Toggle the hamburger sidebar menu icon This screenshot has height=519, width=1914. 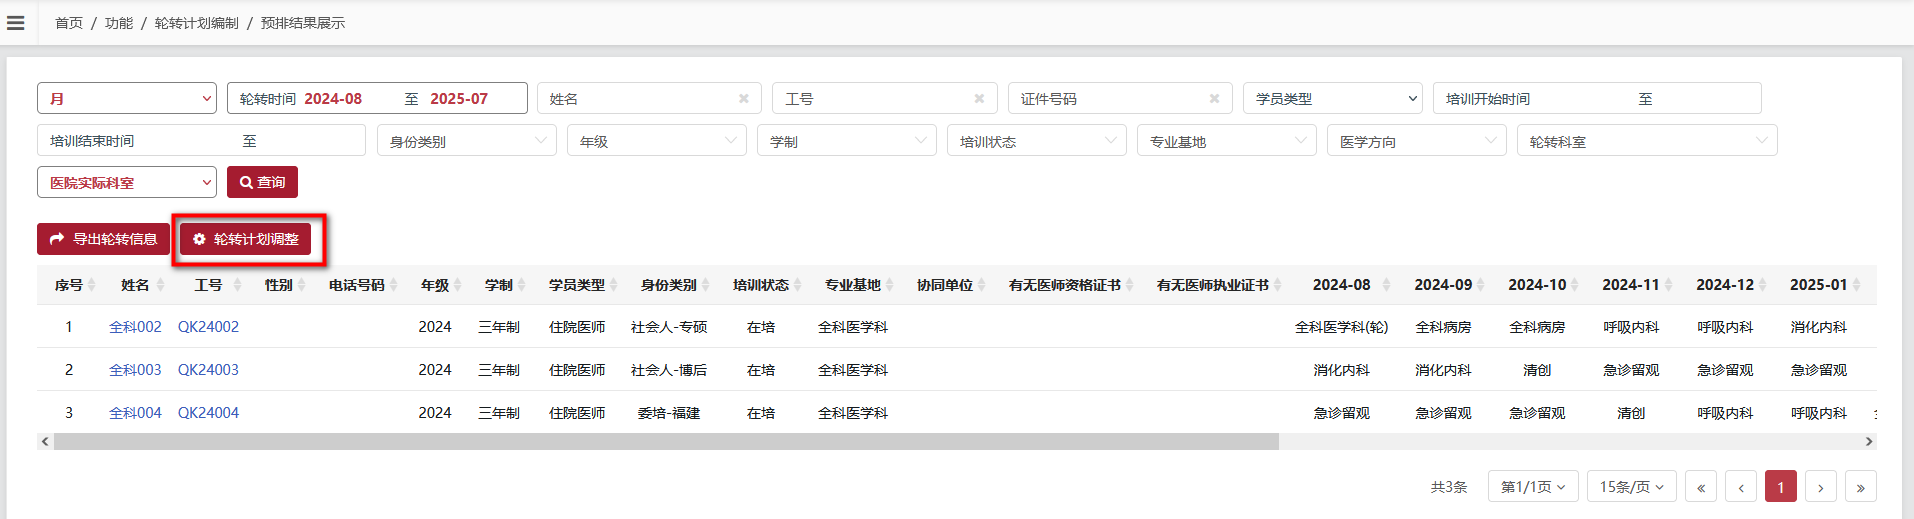click(x=15, y=22)
